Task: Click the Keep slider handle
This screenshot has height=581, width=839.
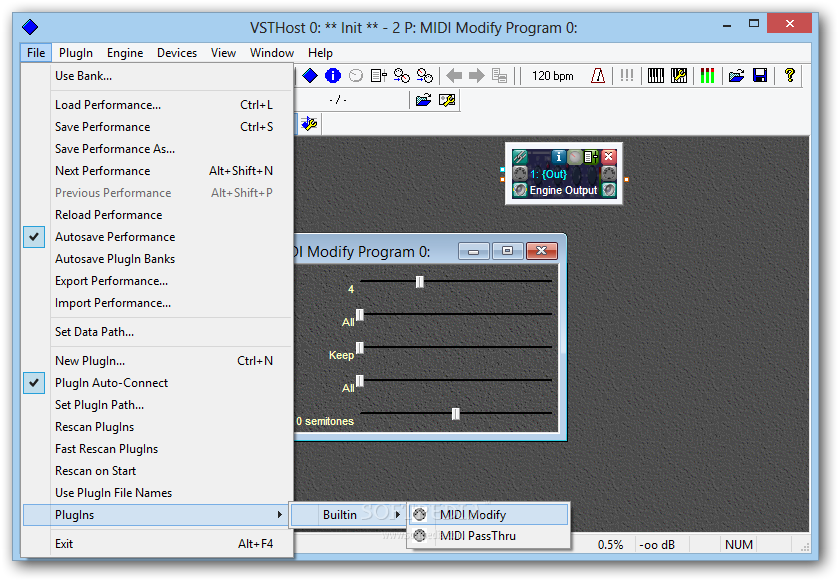Action: (x=360, y=348)
